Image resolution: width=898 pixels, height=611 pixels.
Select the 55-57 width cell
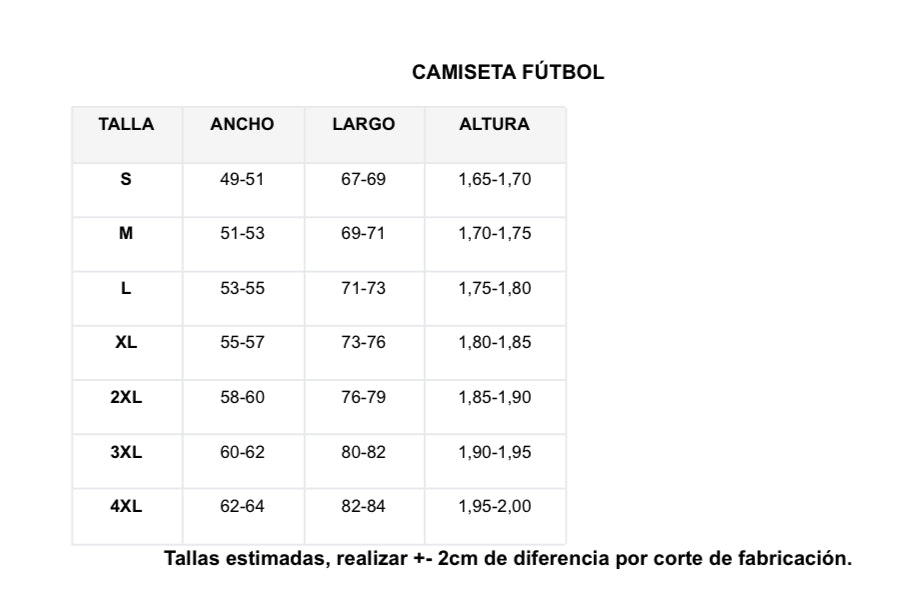[x=242, y=342]
